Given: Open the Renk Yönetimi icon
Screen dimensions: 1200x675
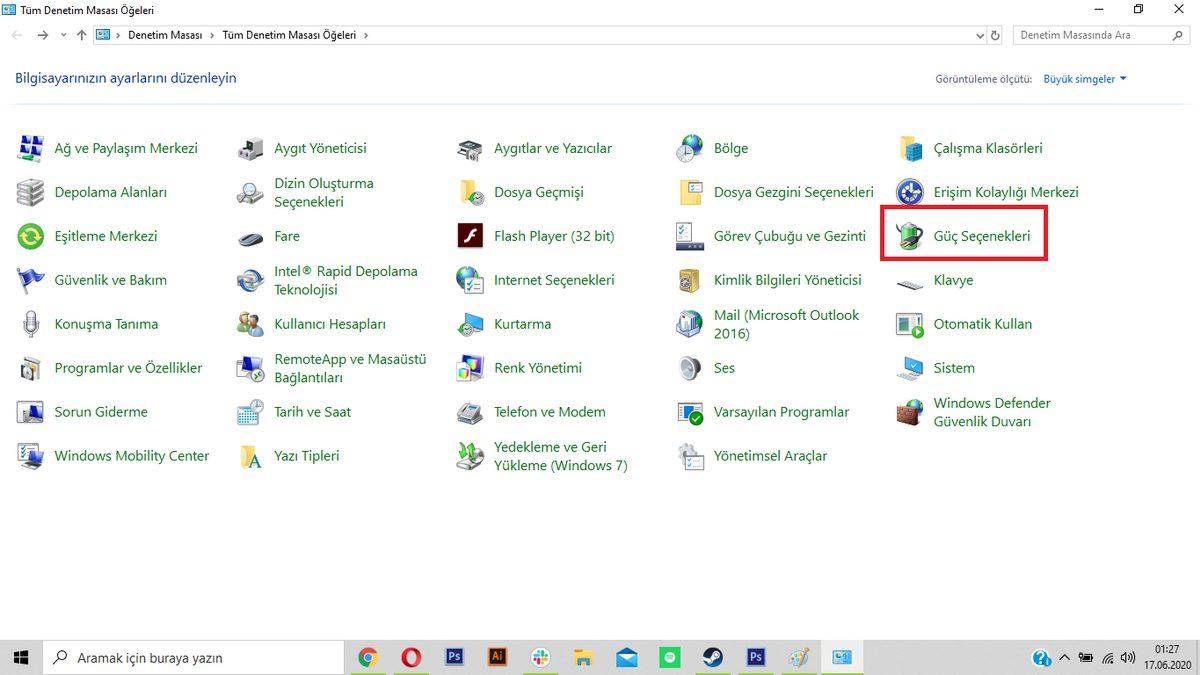Looking at the screenshot, I should (470, 368).
